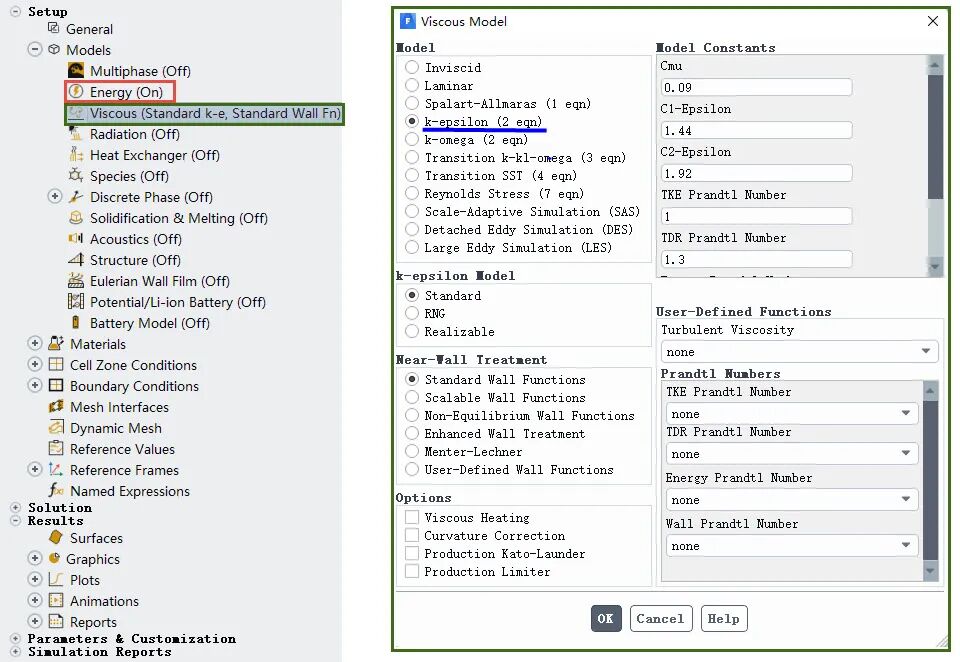Image resolution: width=960 pixels, height=662 pixels.
Task: Click OK in the Viscous Model dialog
Action: 606,618
